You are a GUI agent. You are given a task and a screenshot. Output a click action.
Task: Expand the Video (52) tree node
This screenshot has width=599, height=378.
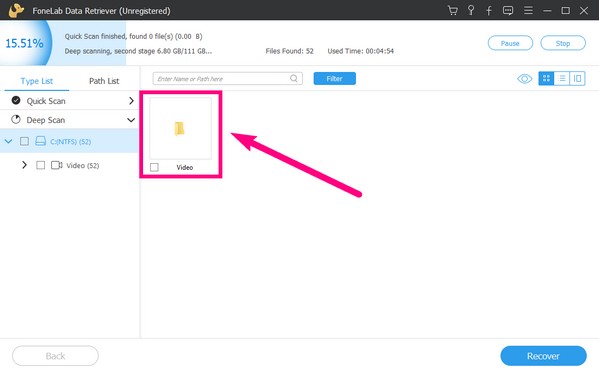[24, 165]
